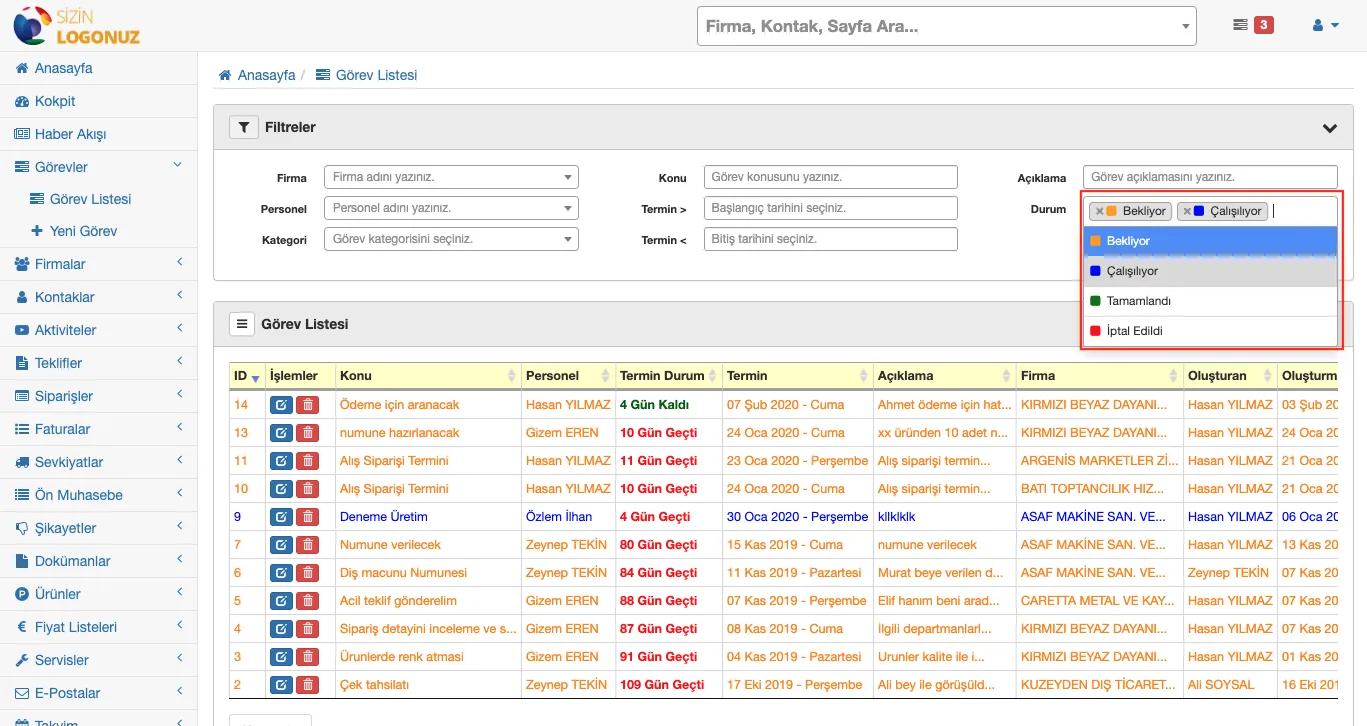Viewport: 1367px width, 726px height.
Task: Select the İptal Edildi status option
Action: coord(1210,331)
